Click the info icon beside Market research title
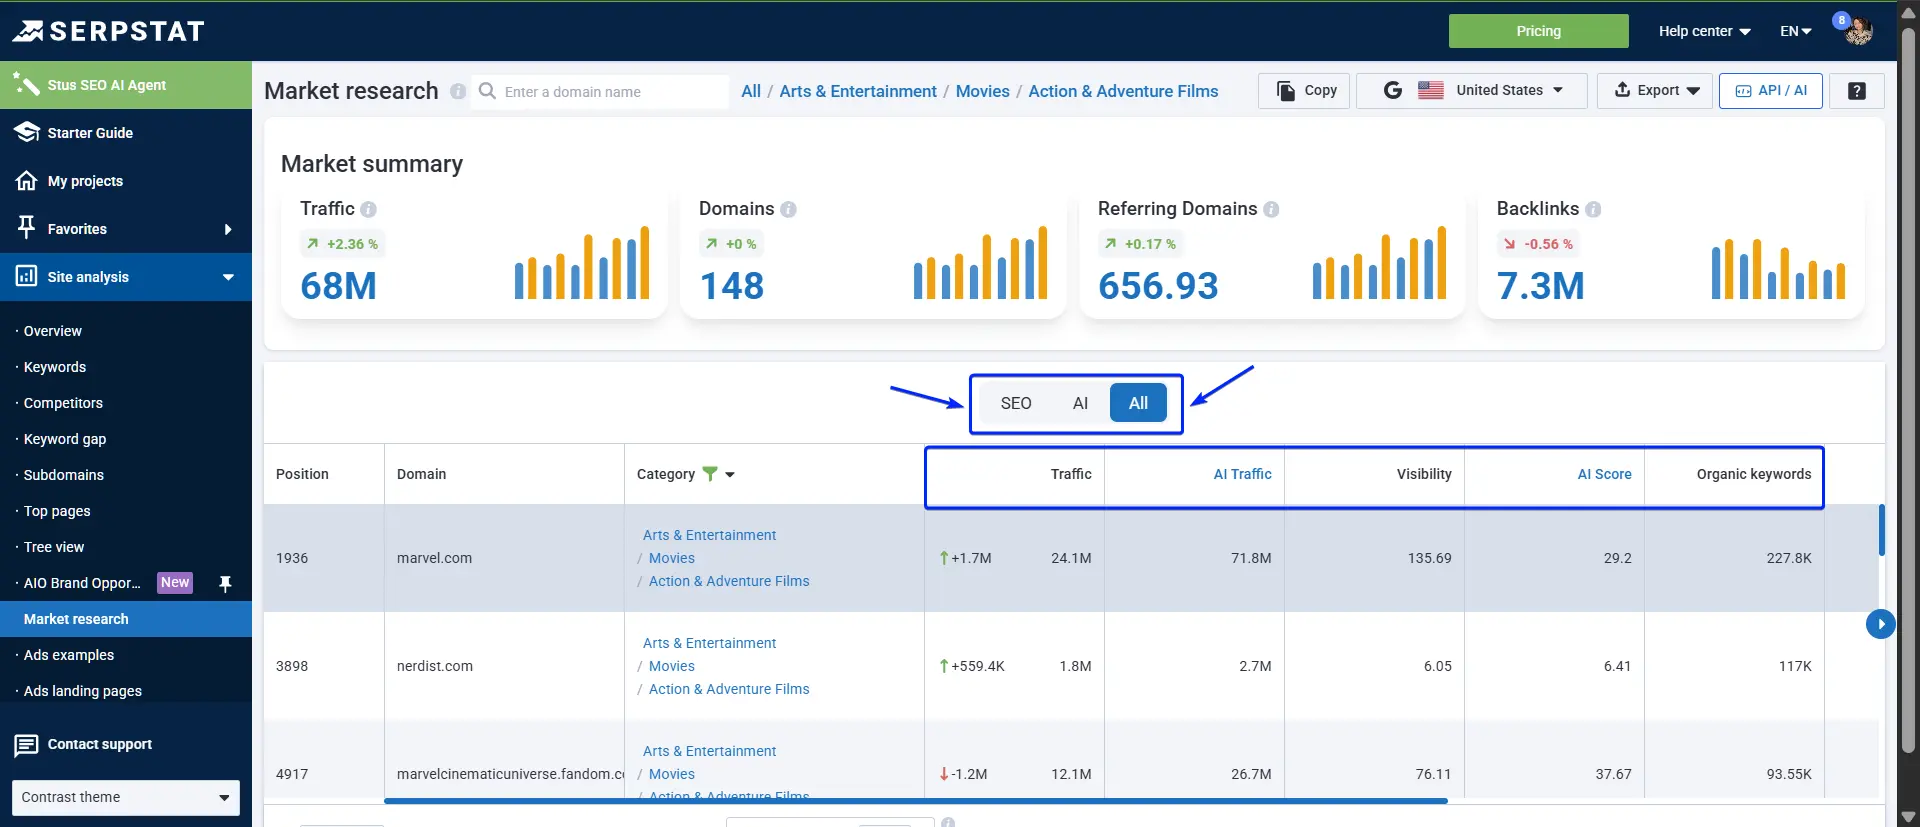Image resolution: width=1920 pixels, height=827 pixels. [458, 91]
